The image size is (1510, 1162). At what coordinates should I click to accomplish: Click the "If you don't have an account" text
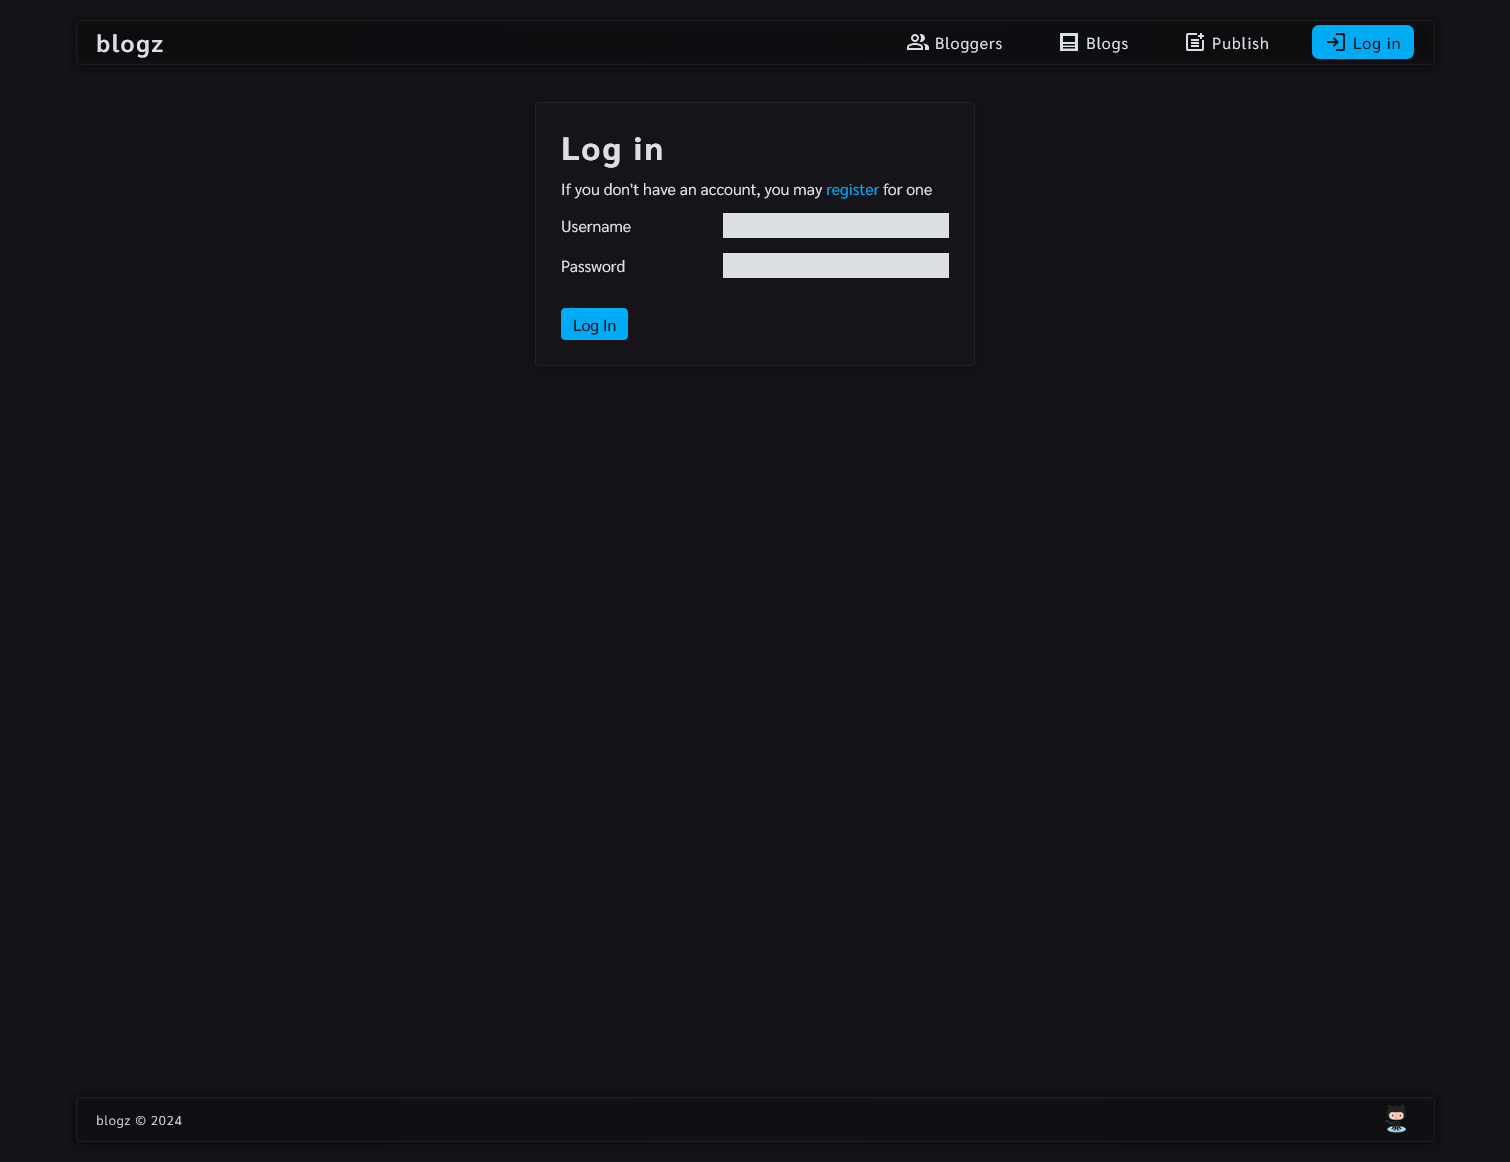(690, 190)
